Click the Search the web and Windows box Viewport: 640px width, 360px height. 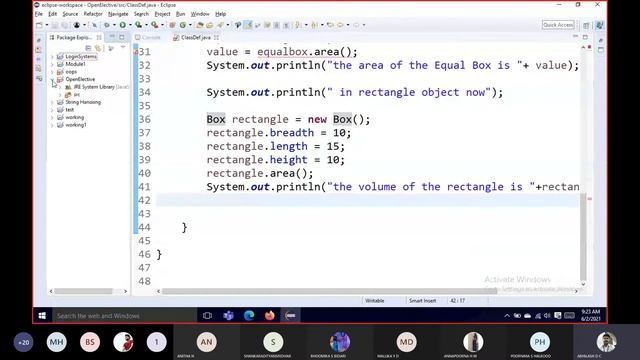pos(124,316)
